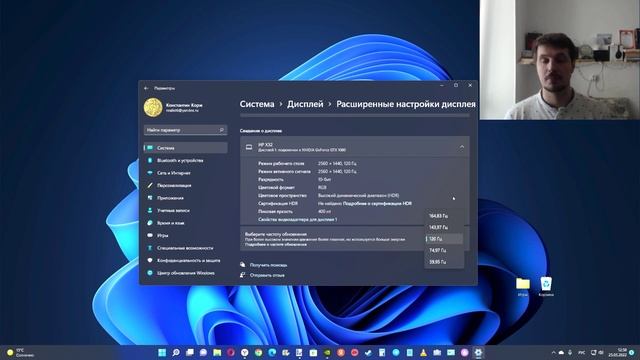This screenshot has height=360, width=640.
Task: Click the Получить помощь link
Action: click(268, 265)
